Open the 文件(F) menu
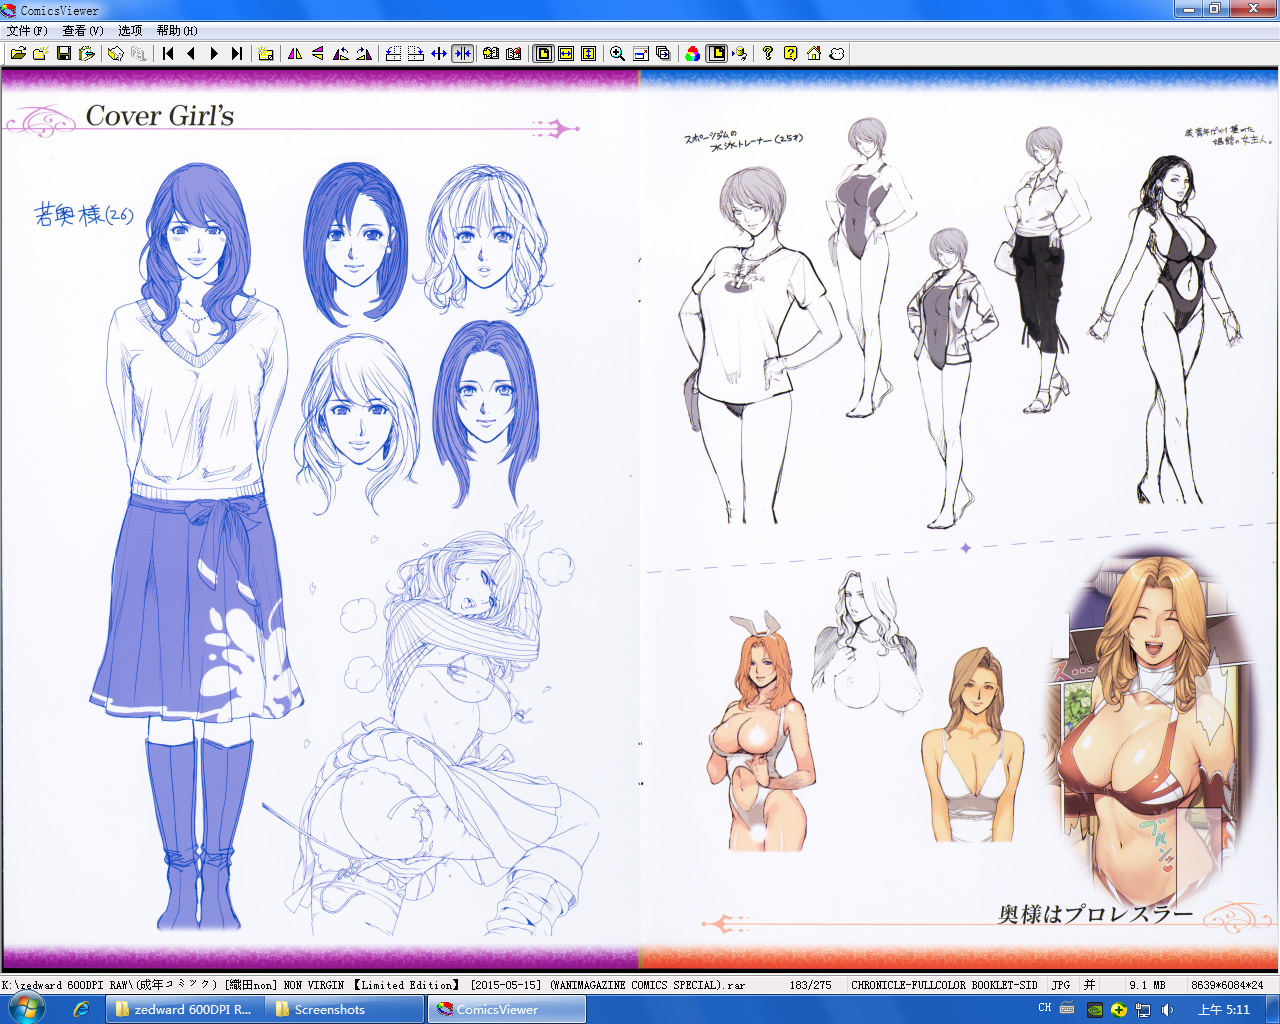This screenshot has height=1024, width=1280. coord(27,31)
